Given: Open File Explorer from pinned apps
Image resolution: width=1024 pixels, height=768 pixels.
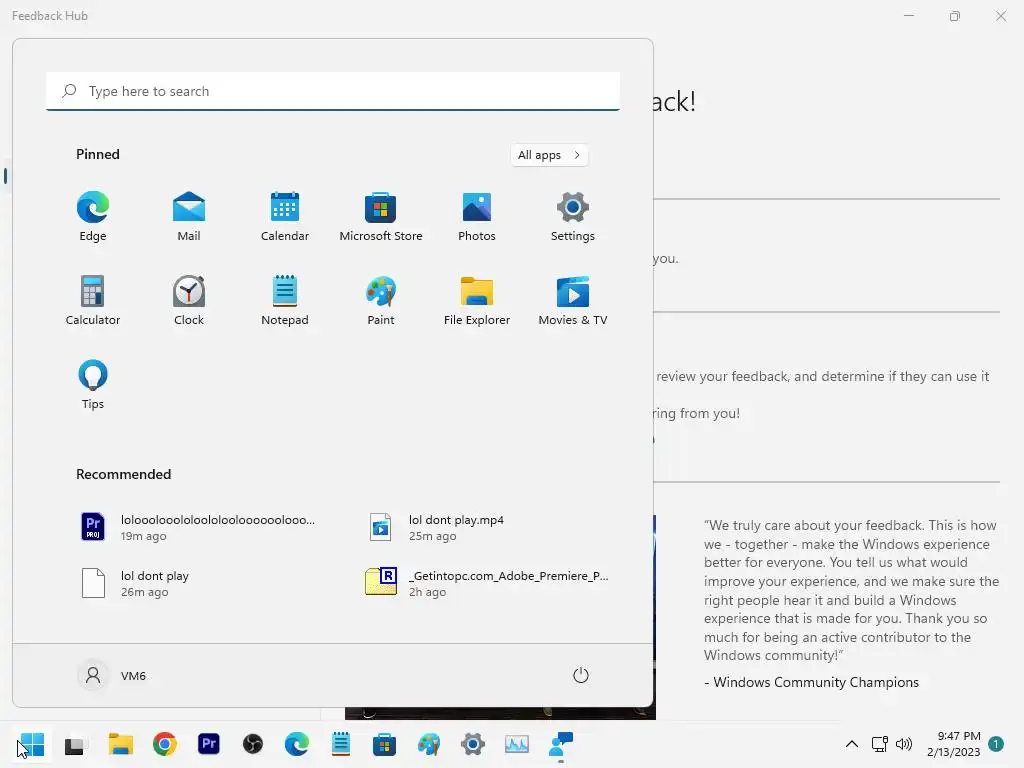Looking at the screenshot, I should tap(477, 300).
